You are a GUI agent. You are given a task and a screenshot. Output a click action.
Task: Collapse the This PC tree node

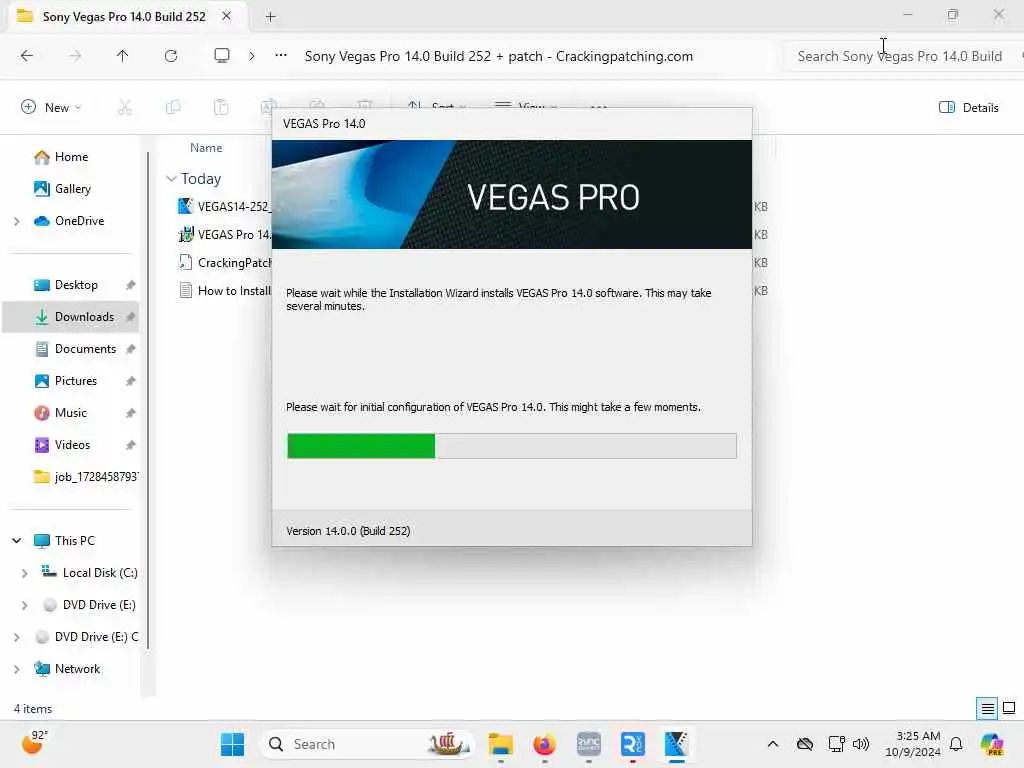(x=16, y=541)
